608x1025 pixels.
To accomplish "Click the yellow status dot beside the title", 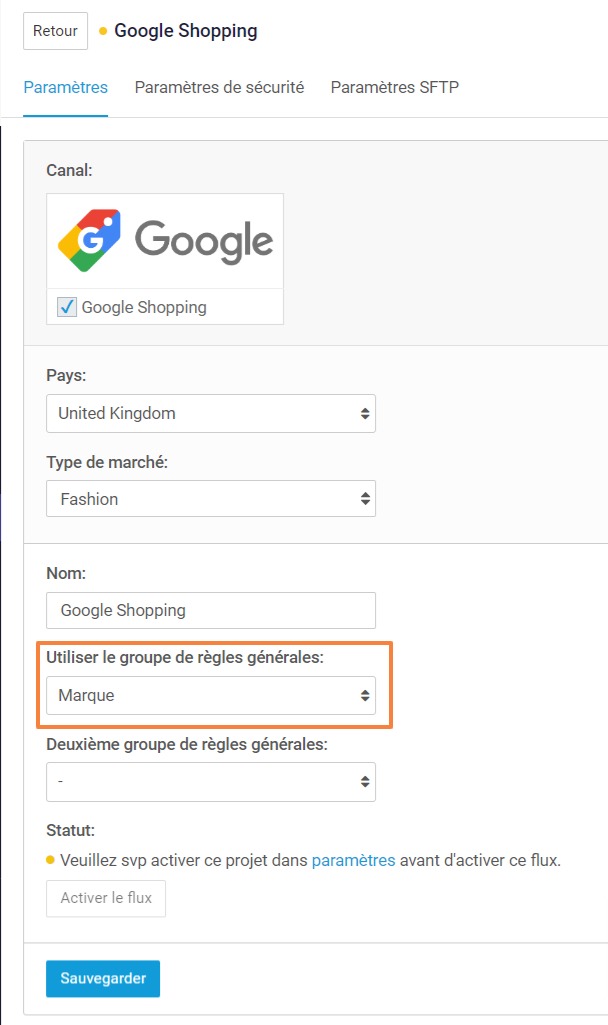I will (x=103, y=32).
